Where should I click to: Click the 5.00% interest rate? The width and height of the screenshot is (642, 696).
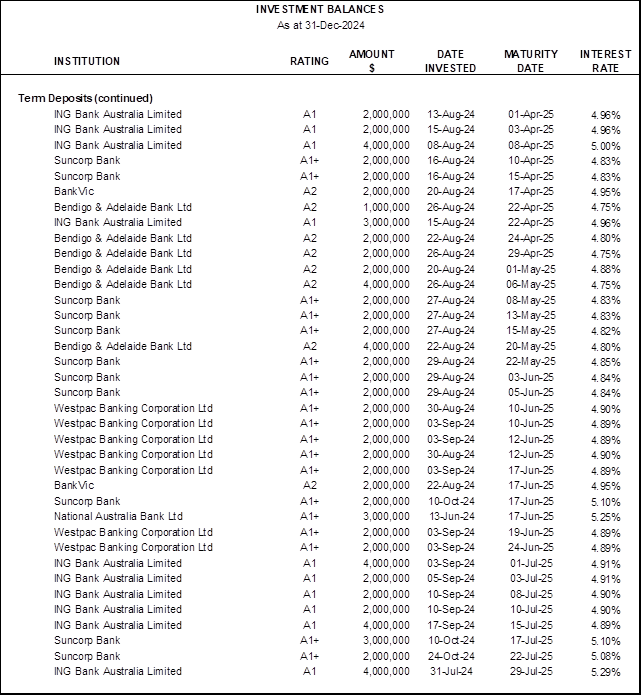tap(606, 146)
